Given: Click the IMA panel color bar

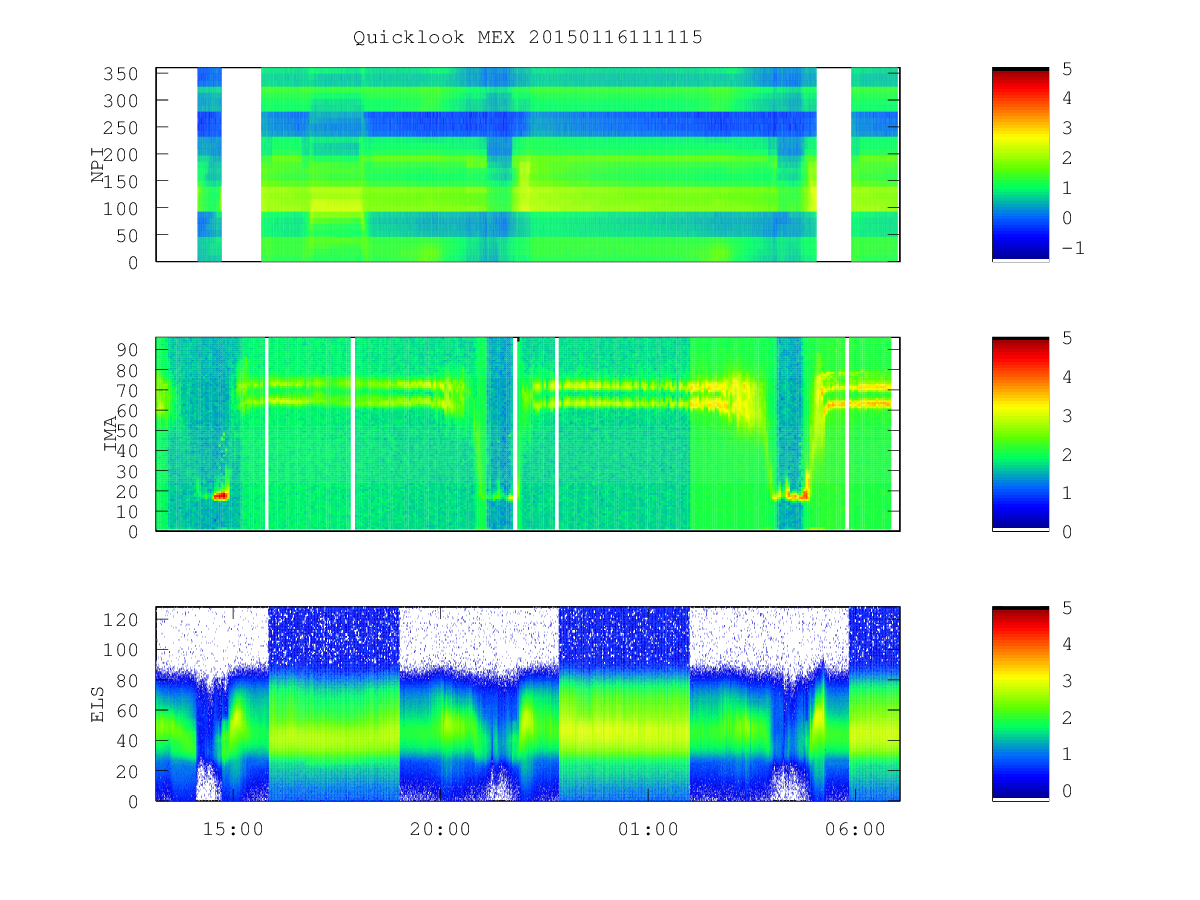Looking at the screenshot, I should click(1020, 434).
